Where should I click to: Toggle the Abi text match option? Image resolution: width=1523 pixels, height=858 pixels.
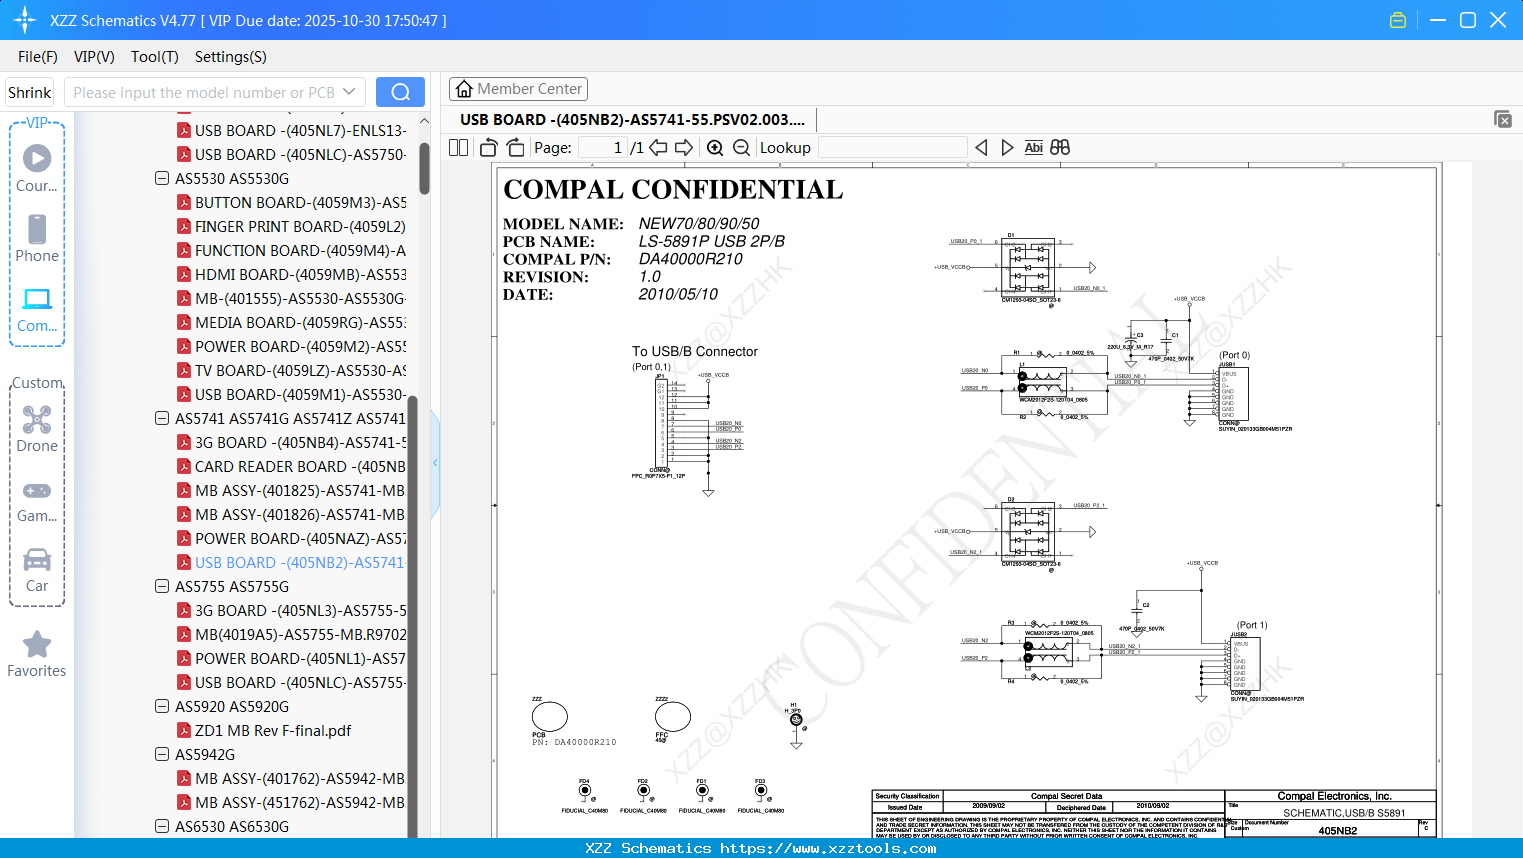click(1033, 147)
